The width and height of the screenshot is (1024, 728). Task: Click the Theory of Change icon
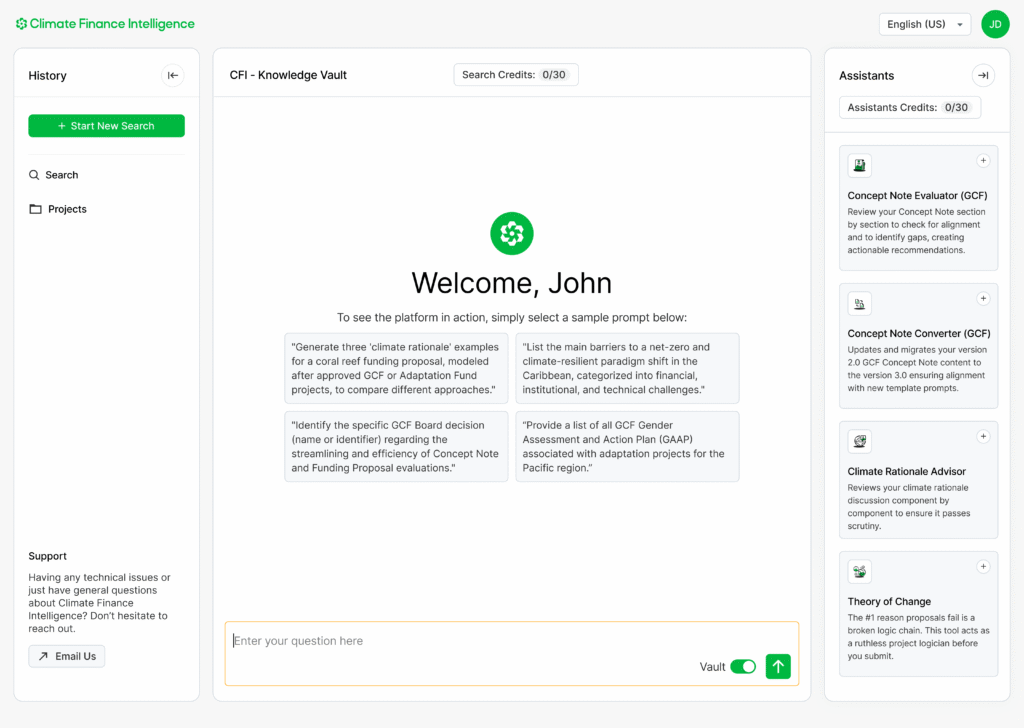(x=859, y=572)
